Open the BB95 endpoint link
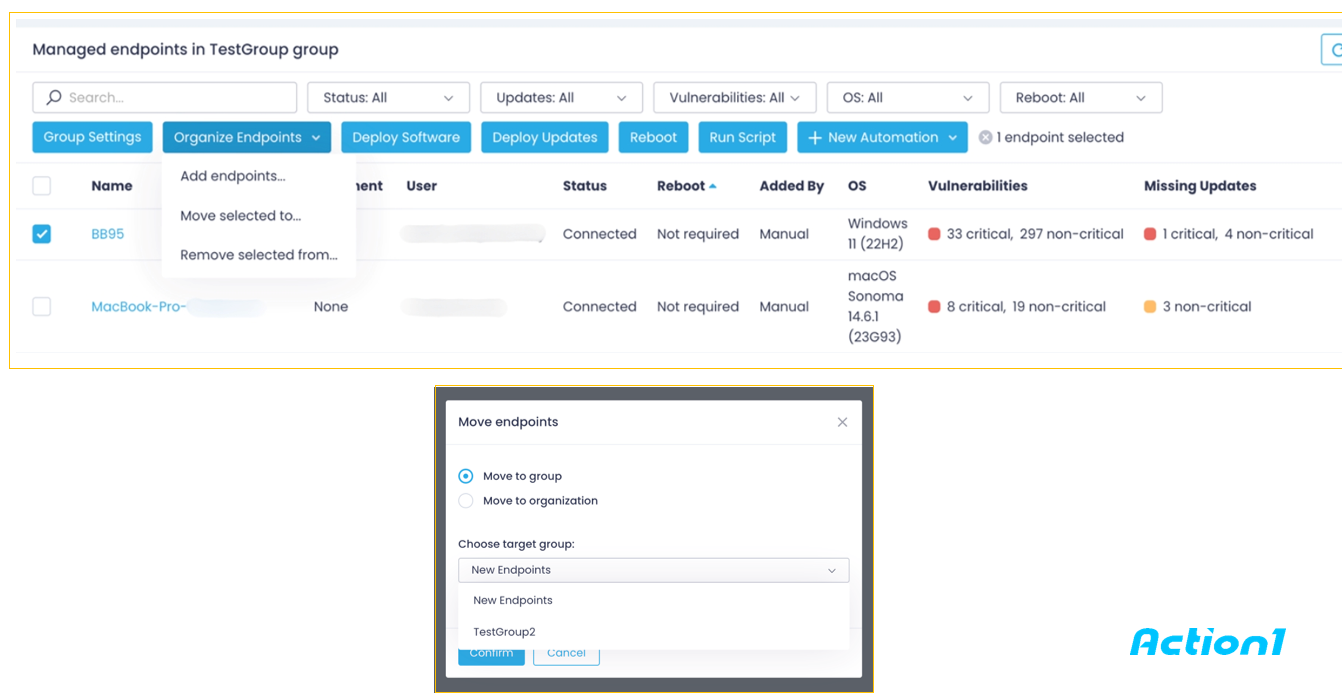Image resolution: width=1342 pixels, height=693 pixels. 107,234
